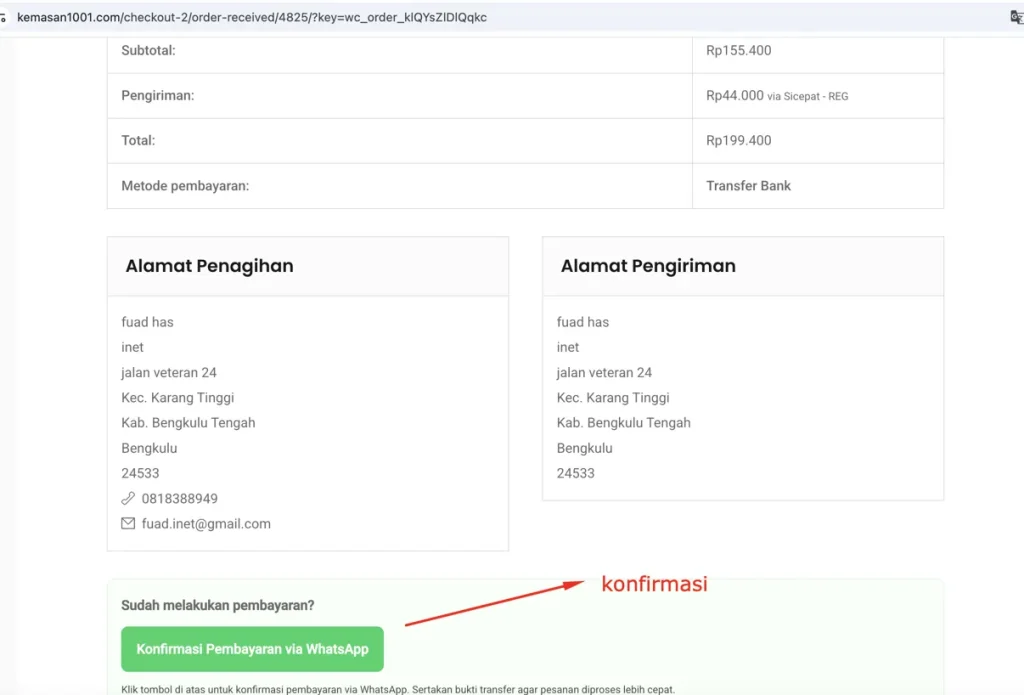The width and height of the screenshot is (1024, 695).
Task: Click 'Kab. Bengkulu Tengah' in billing address
Action: 188,423
